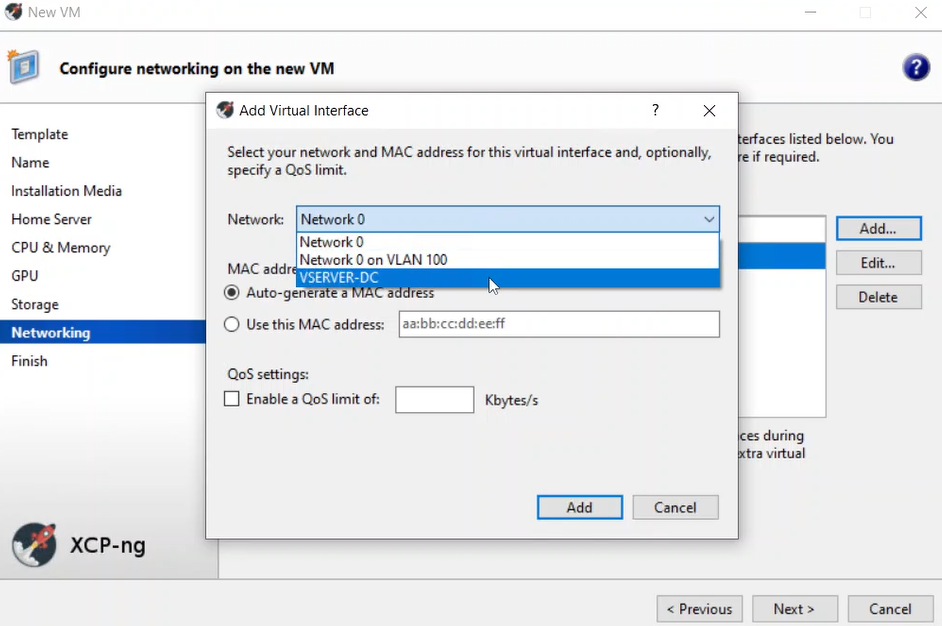Select the Use this MAC address option
The height and width of the screenshot is (626, 942).
pos(232,324)
